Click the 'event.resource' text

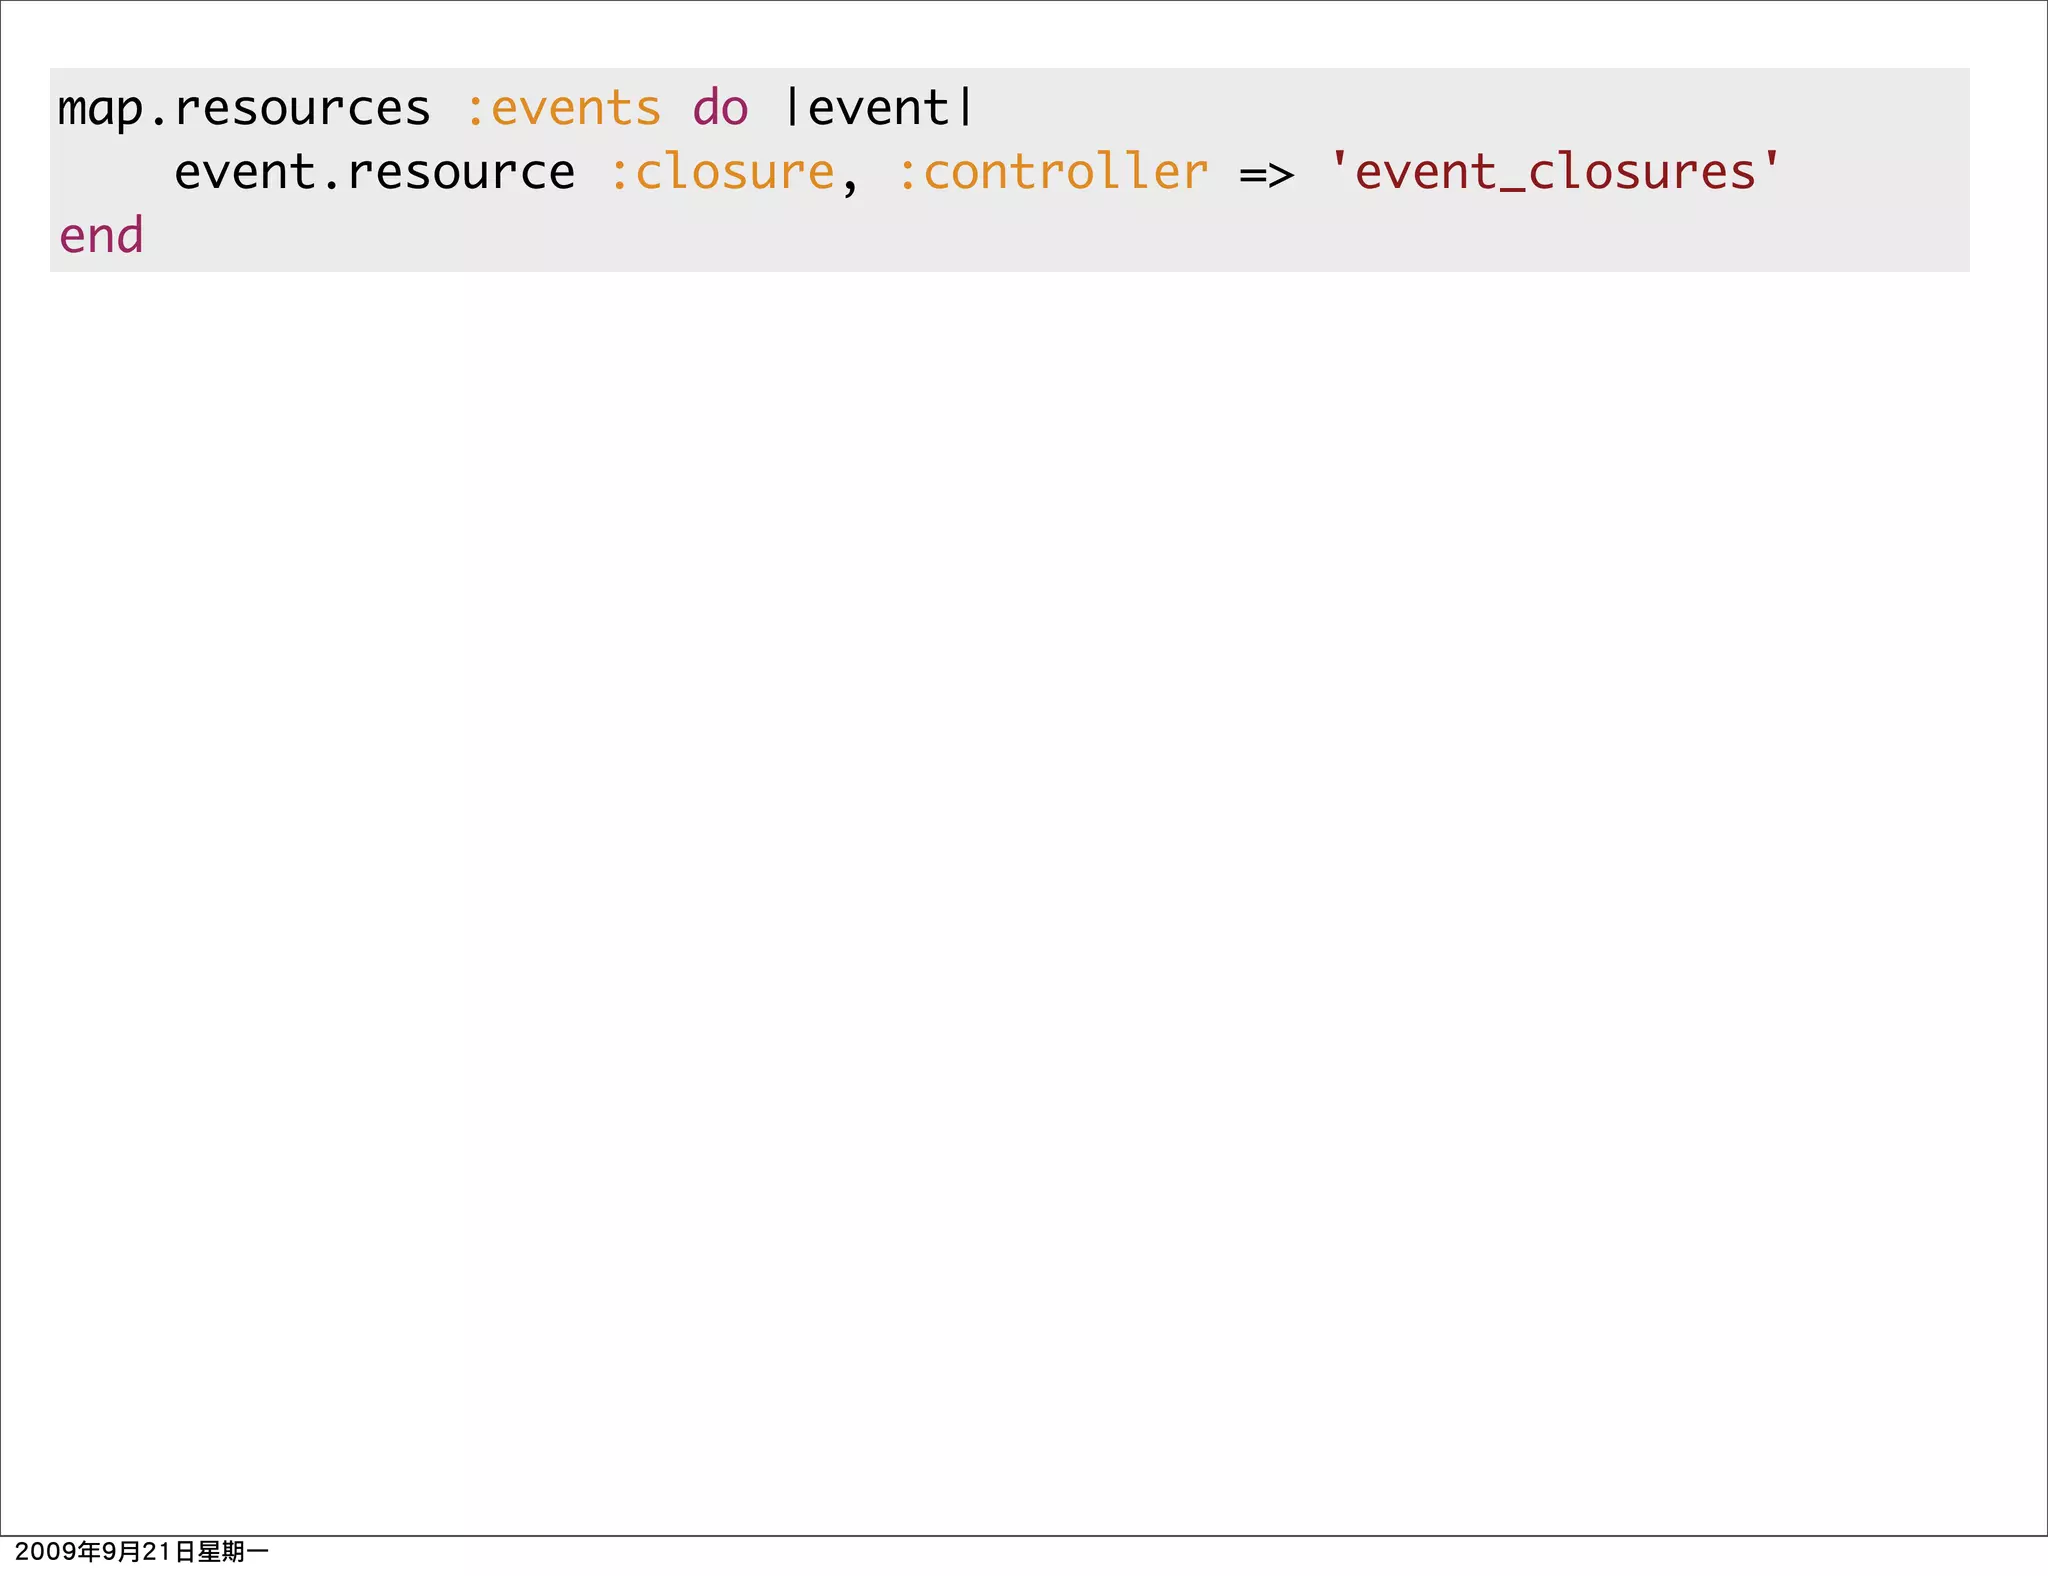(x=375, y=172)
